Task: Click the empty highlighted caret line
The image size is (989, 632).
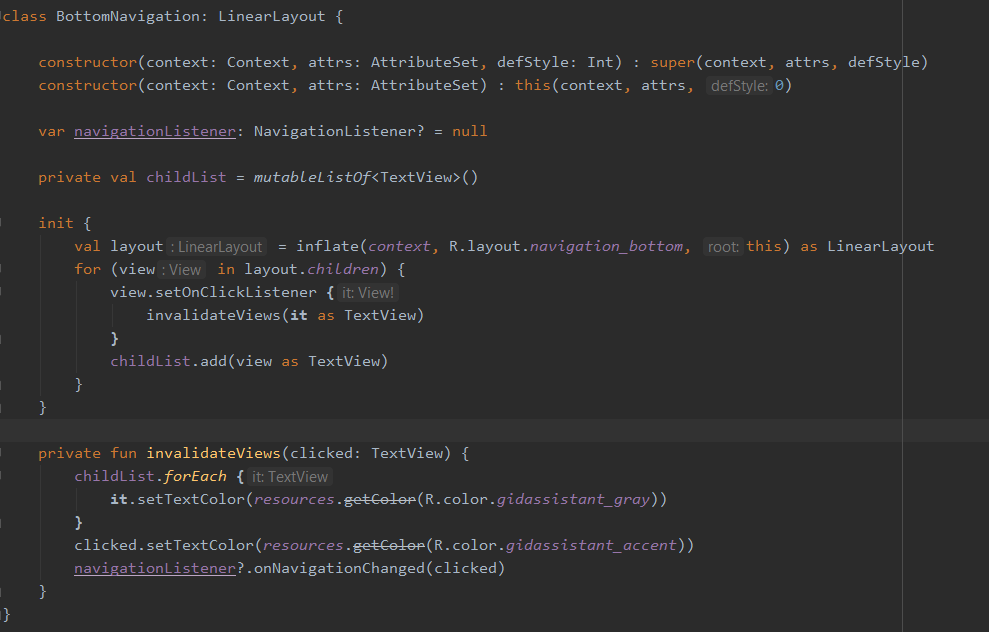Action: pyautogui.click(x=494, y=430)
